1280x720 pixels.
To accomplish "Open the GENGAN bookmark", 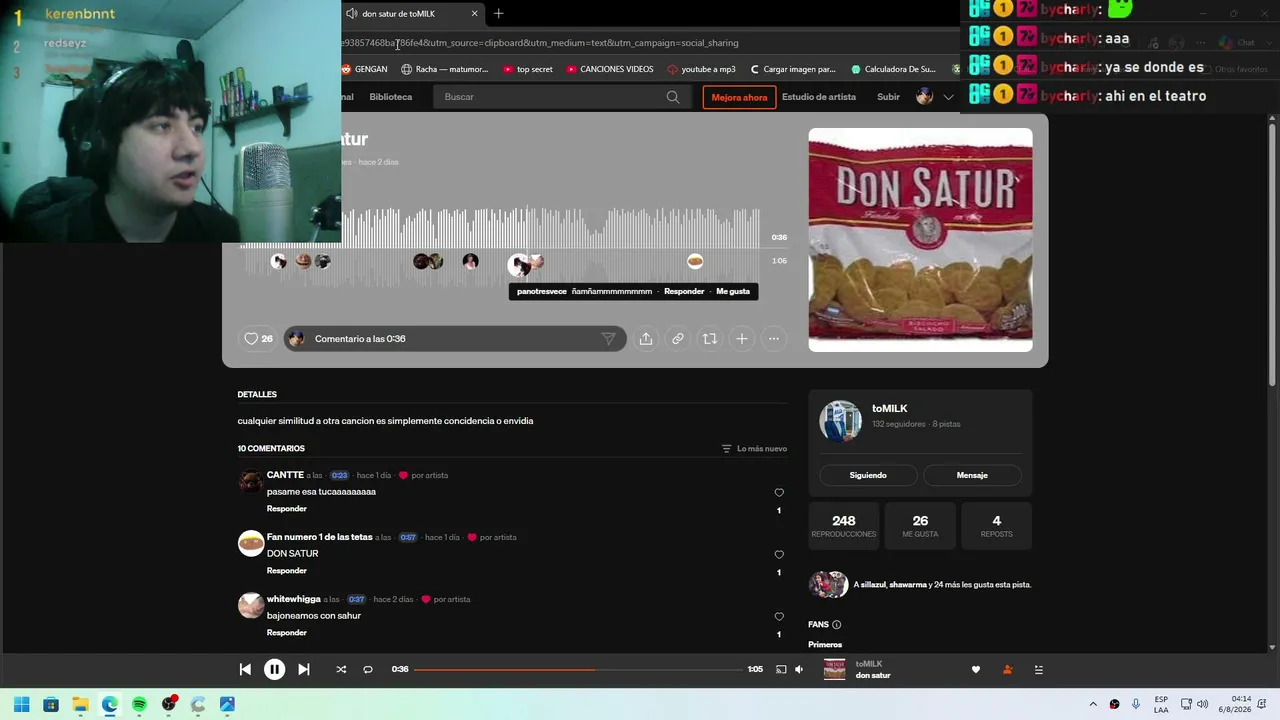I will (x=364, y=69).
